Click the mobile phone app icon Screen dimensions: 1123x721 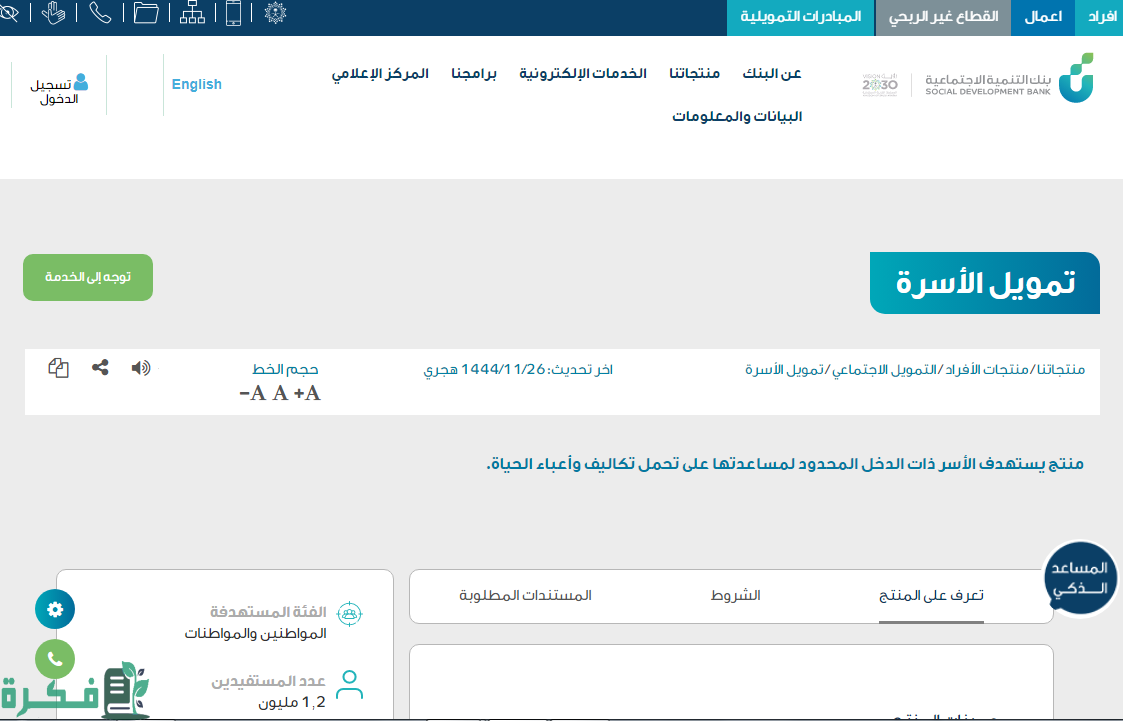pyautogui.click(x=233, y=13)
